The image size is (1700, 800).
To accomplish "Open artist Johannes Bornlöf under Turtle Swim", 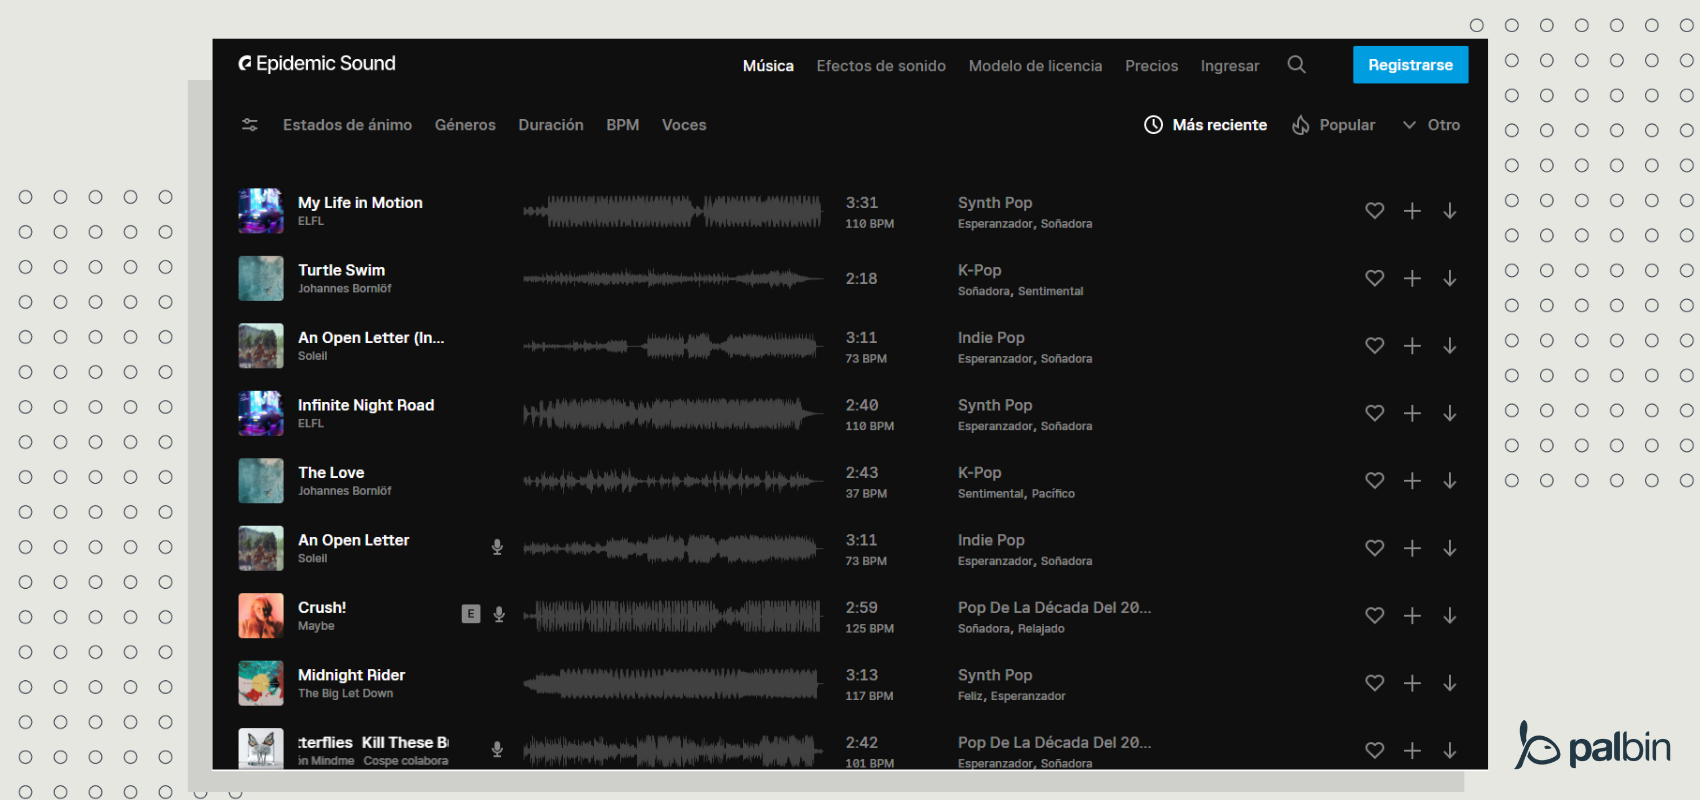I will click(x=345, y=289).
